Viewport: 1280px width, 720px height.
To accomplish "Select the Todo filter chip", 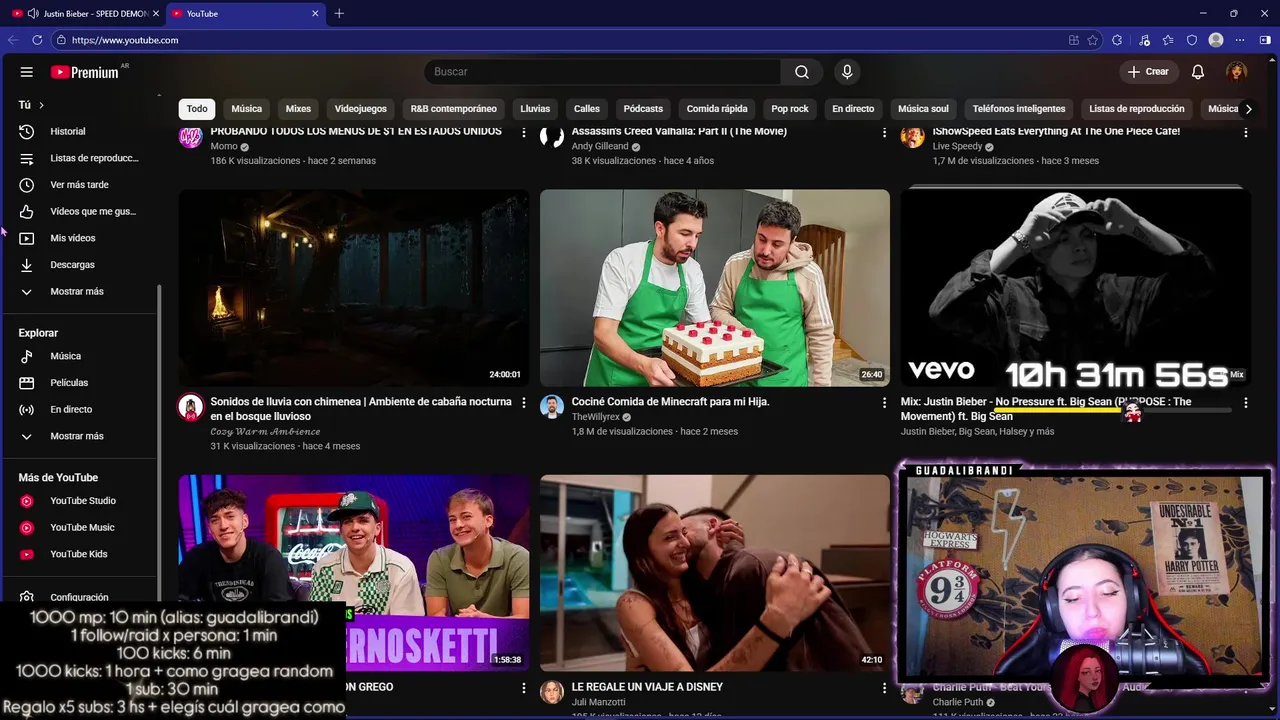I will pos(197,109).
